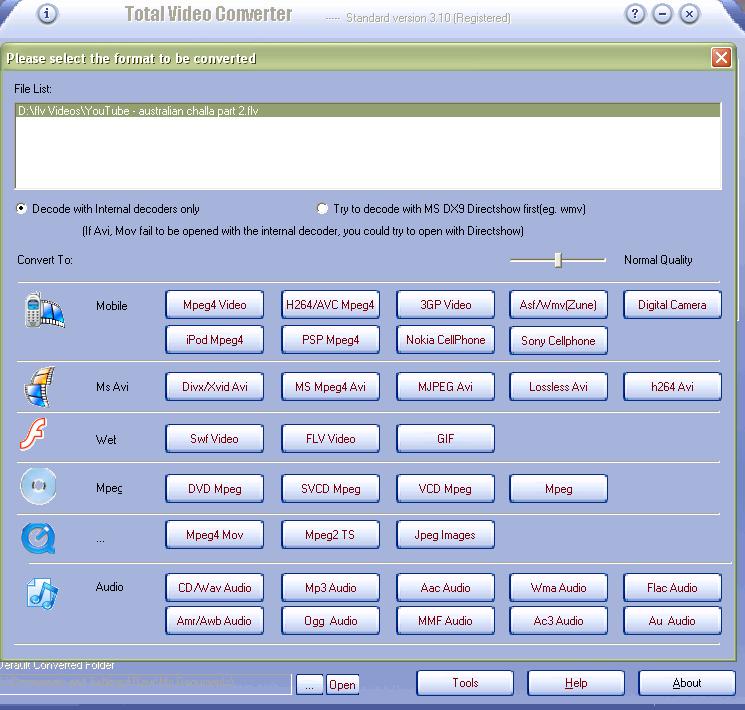
Task: Open the default converted folder
Action: (342, 685)
